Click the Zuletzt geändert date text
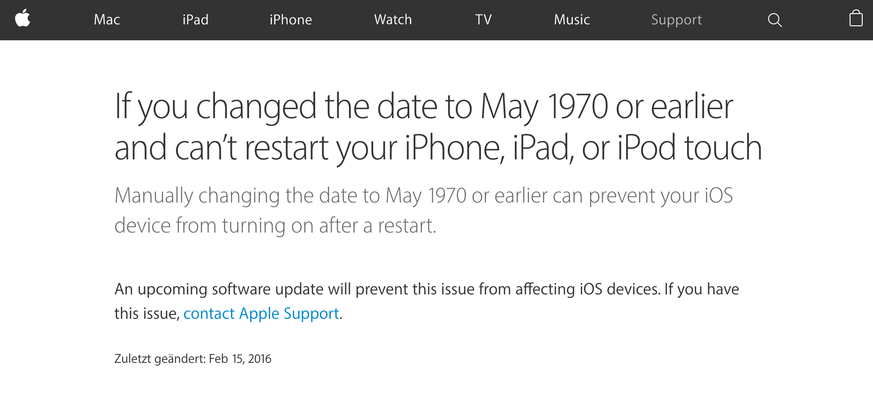Screen dimensions: 873x406 (193, 359)
